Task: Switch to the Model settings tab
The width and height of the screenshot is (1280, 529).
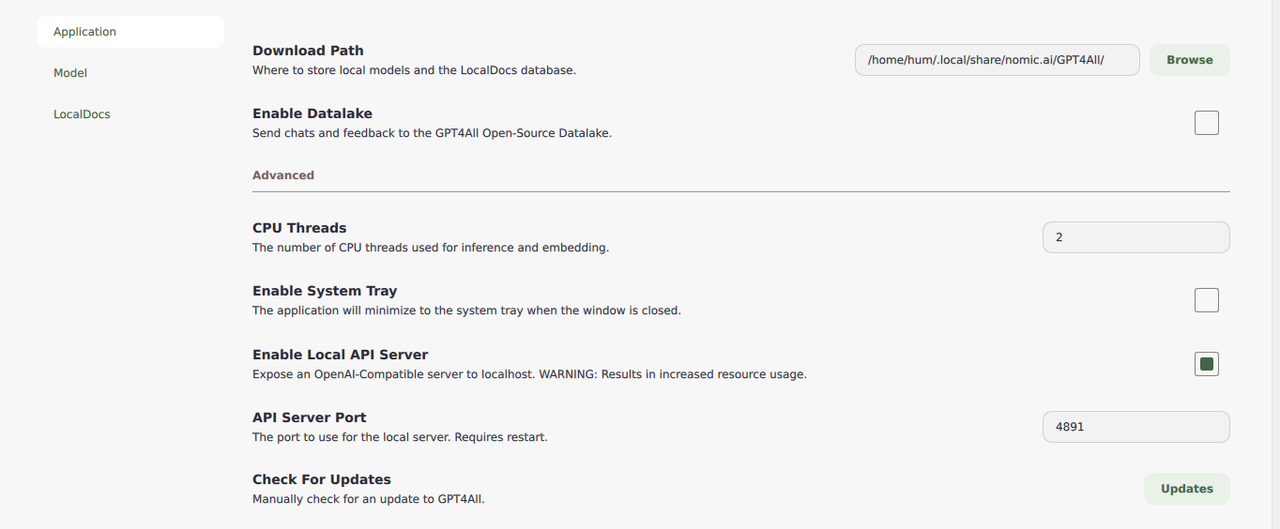Action: [130, 73]
